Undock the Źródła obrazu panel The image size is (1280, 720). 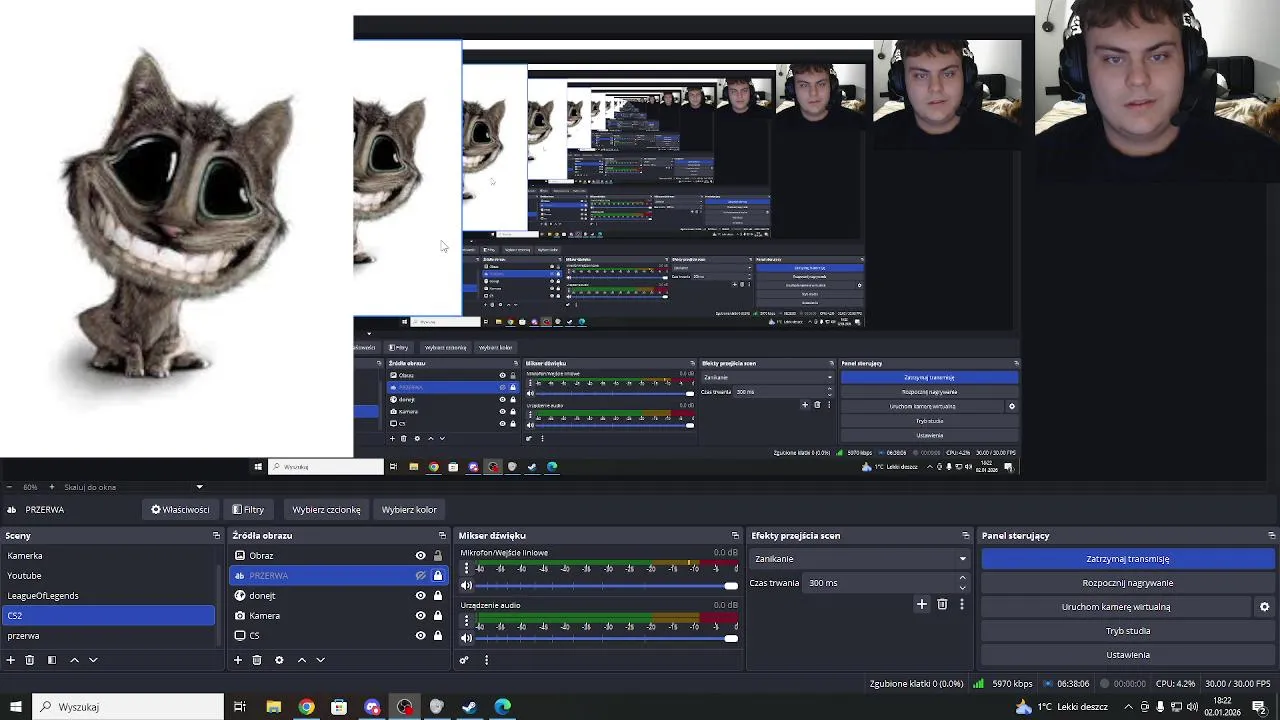[x=444, y=536]
